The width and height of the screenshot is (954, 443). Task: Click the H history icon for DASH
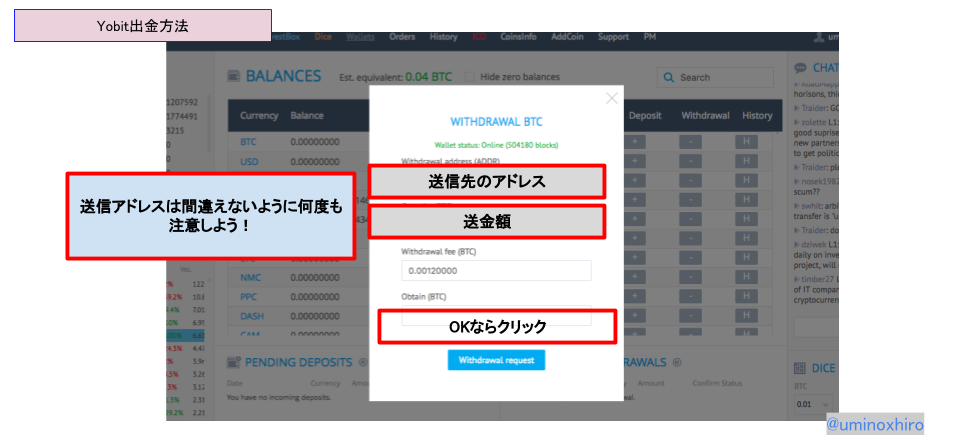coord(746,316)
